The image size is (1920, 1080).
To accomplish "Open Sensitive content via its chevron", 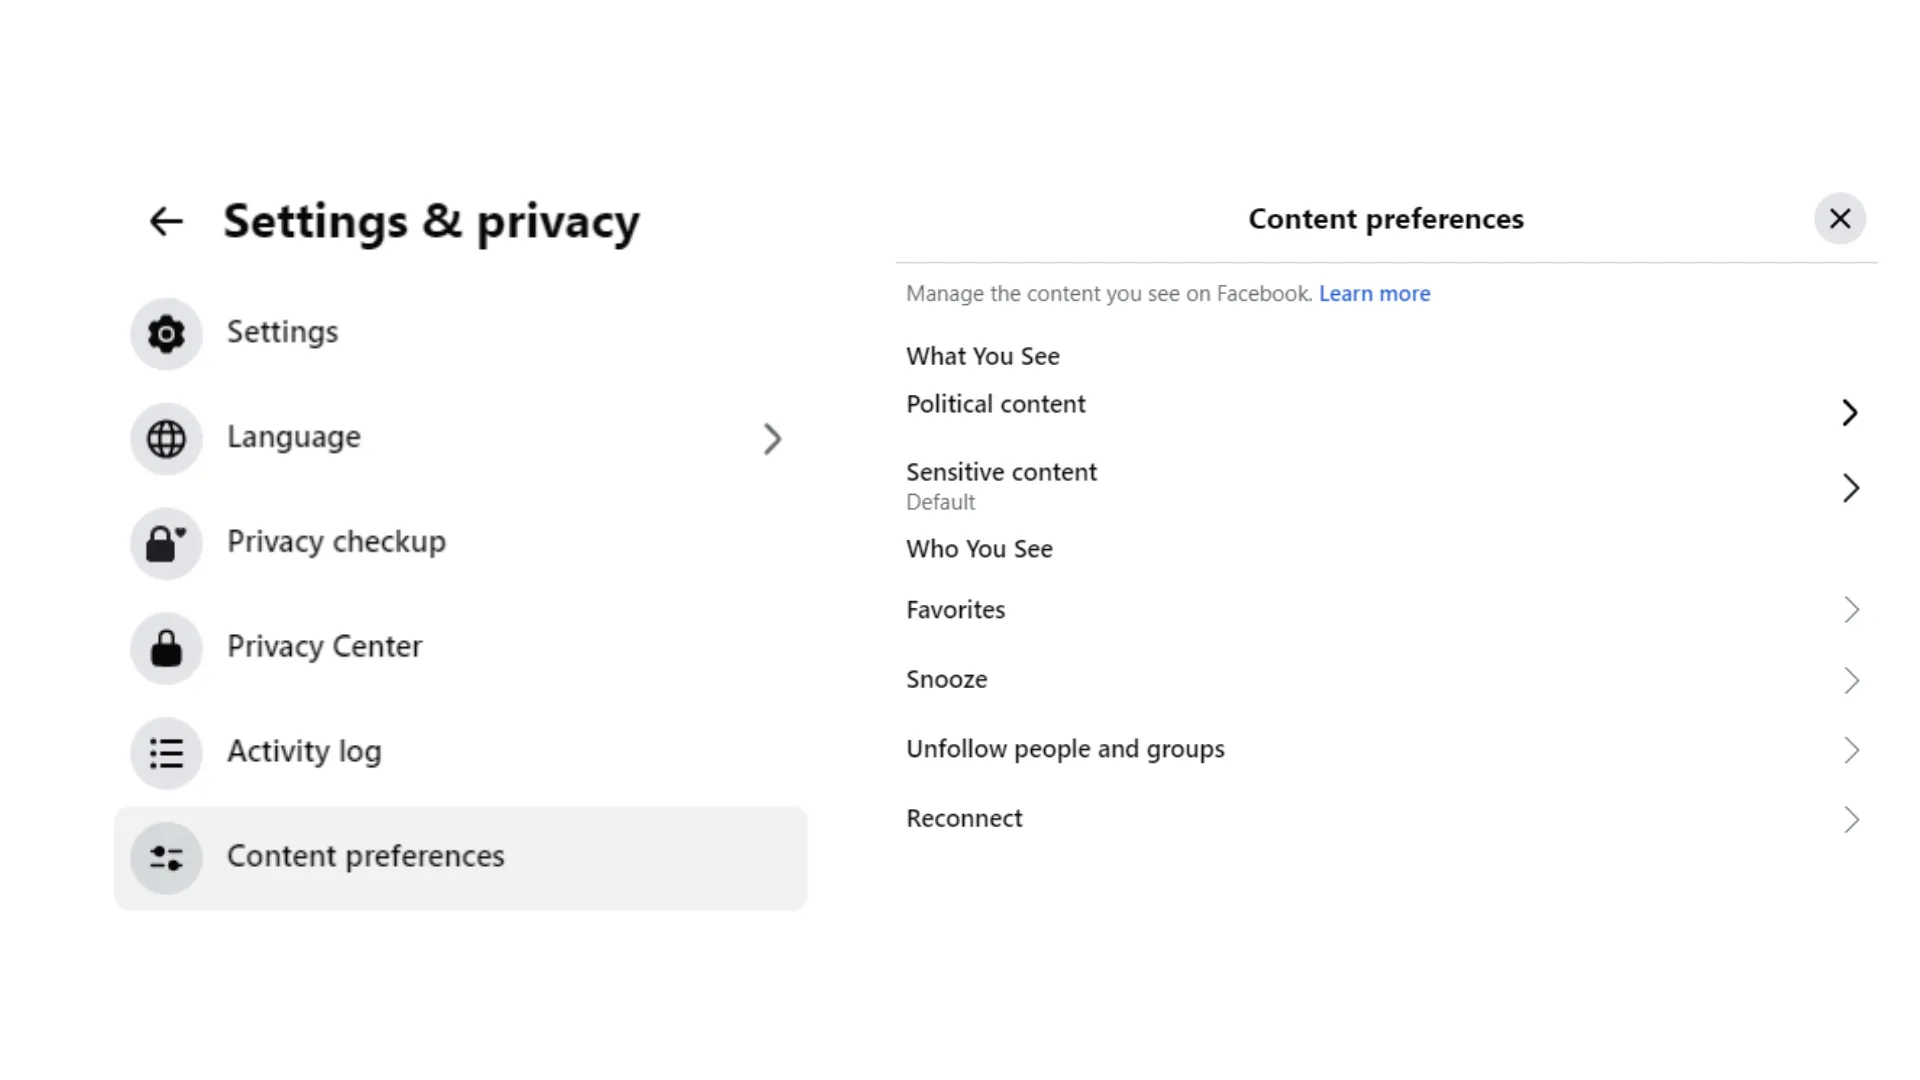I will click(x=1850, y=488).
